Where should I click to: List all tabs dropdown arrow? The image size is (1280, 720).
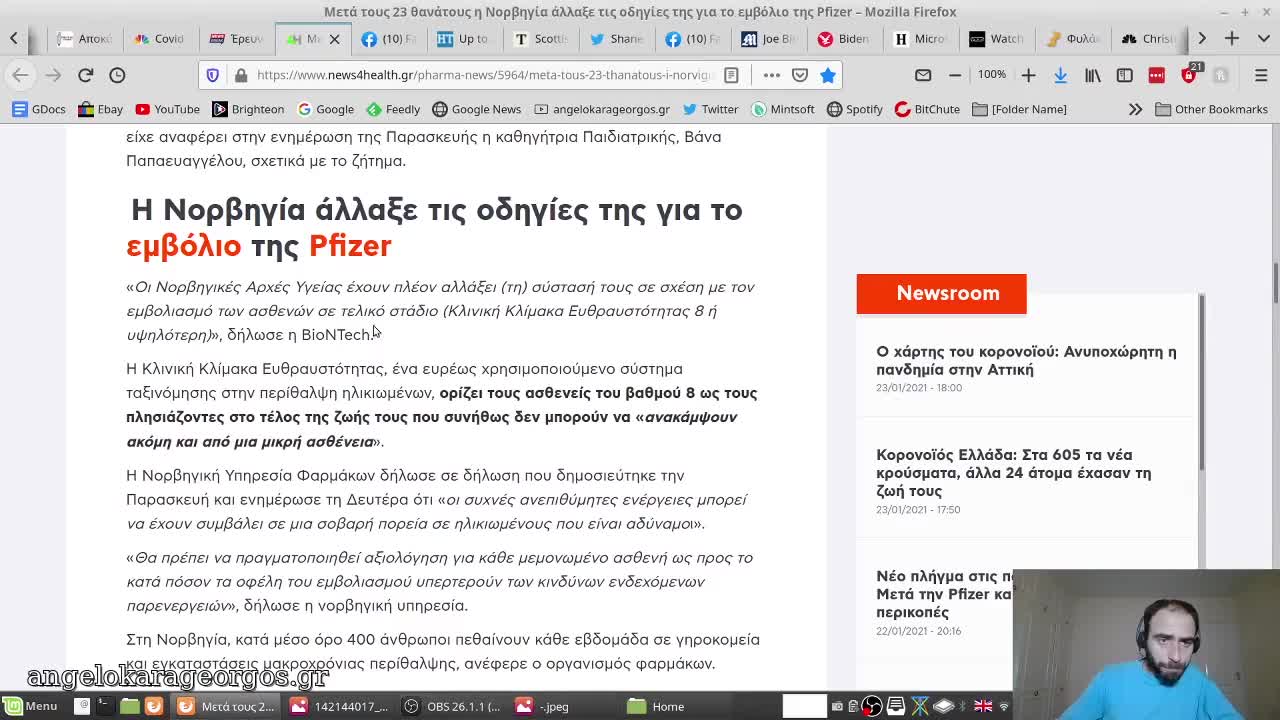[x=1262, y=38]
